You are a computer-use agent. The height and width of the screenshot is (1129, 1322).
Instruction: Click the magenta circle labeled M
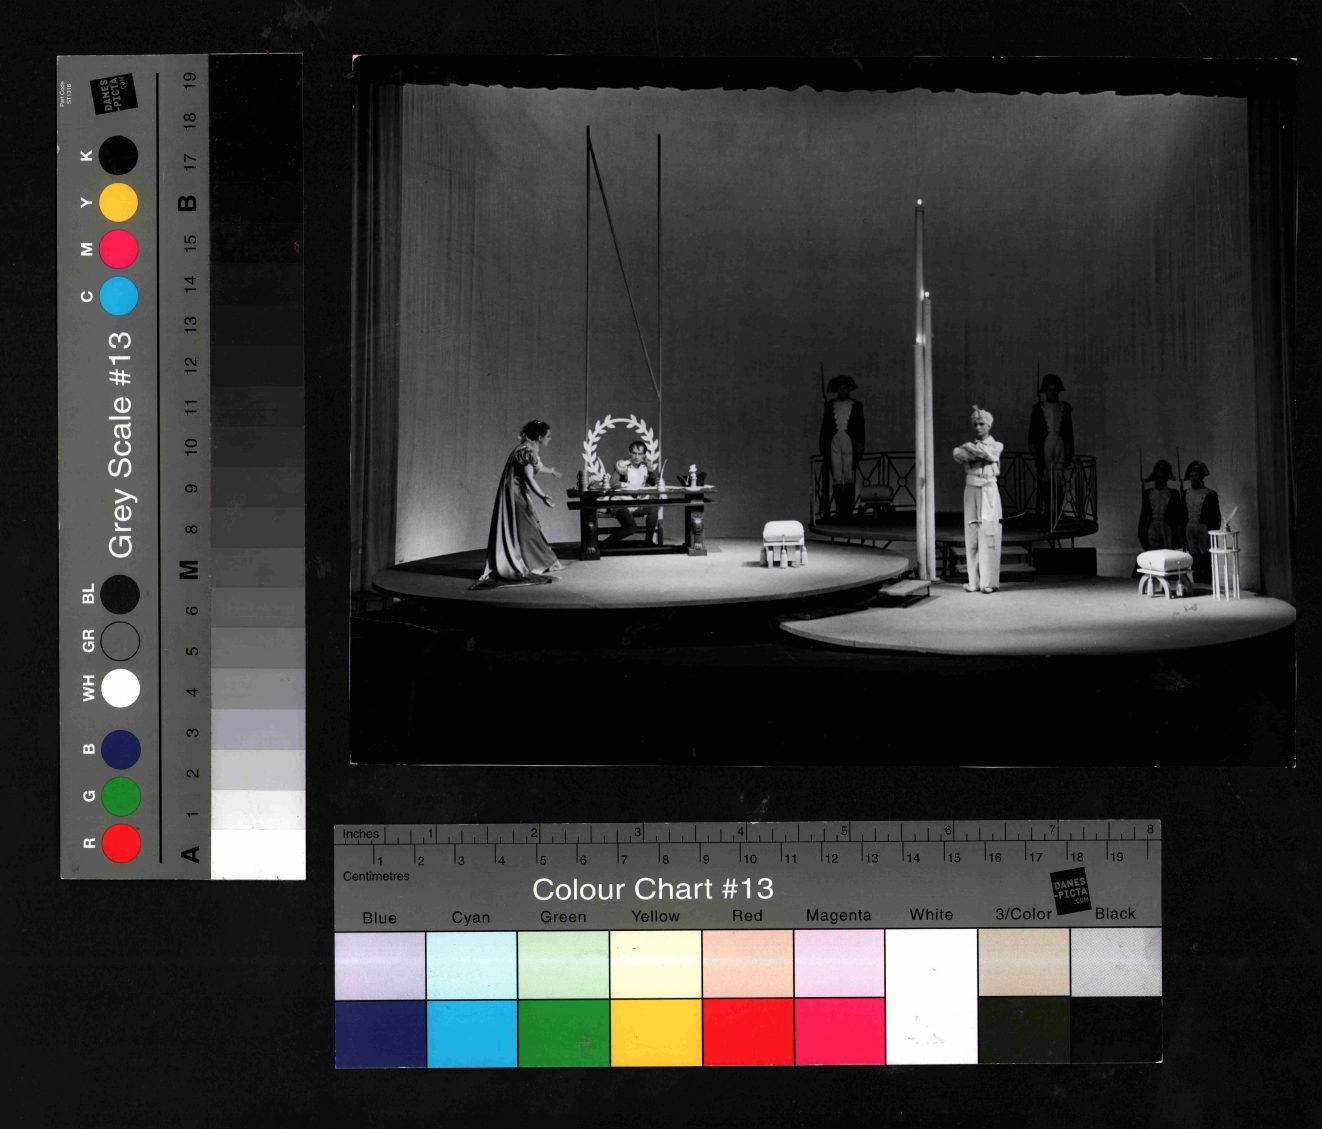(118, 249)
